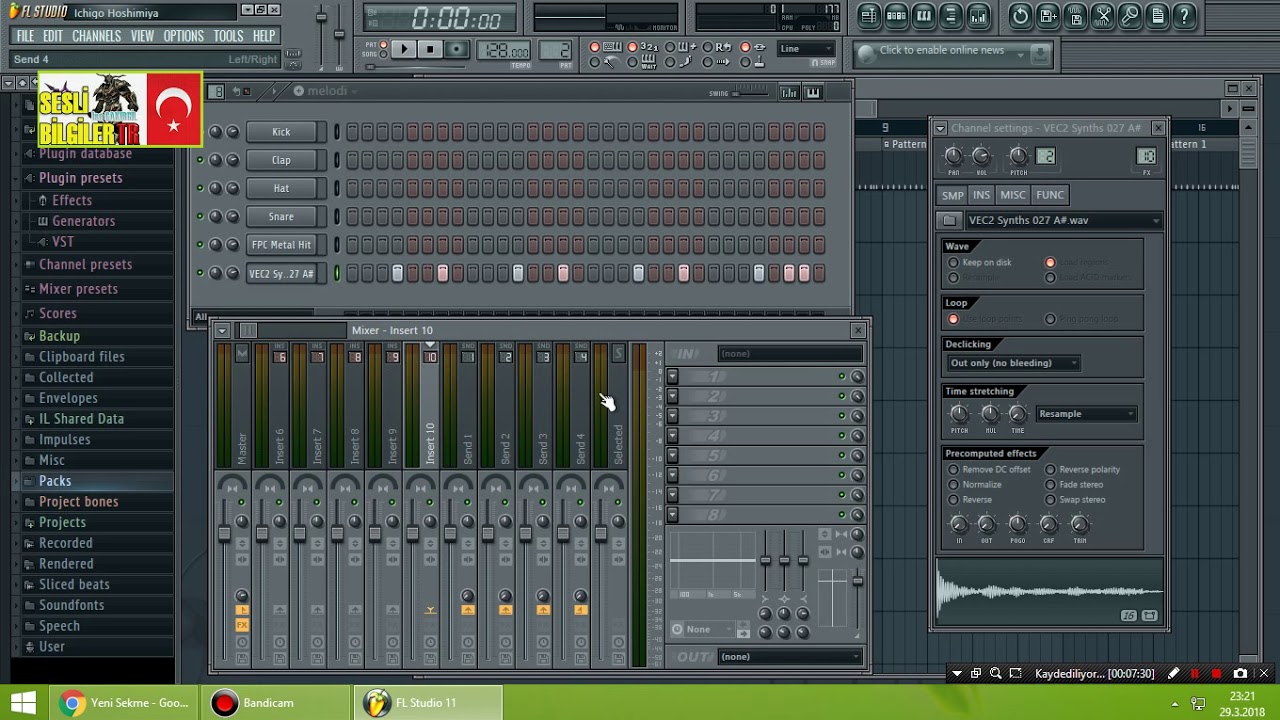Open the mixer options menu arrow
The height and width of the screenshot is (720, 1280).
[222, 331]
